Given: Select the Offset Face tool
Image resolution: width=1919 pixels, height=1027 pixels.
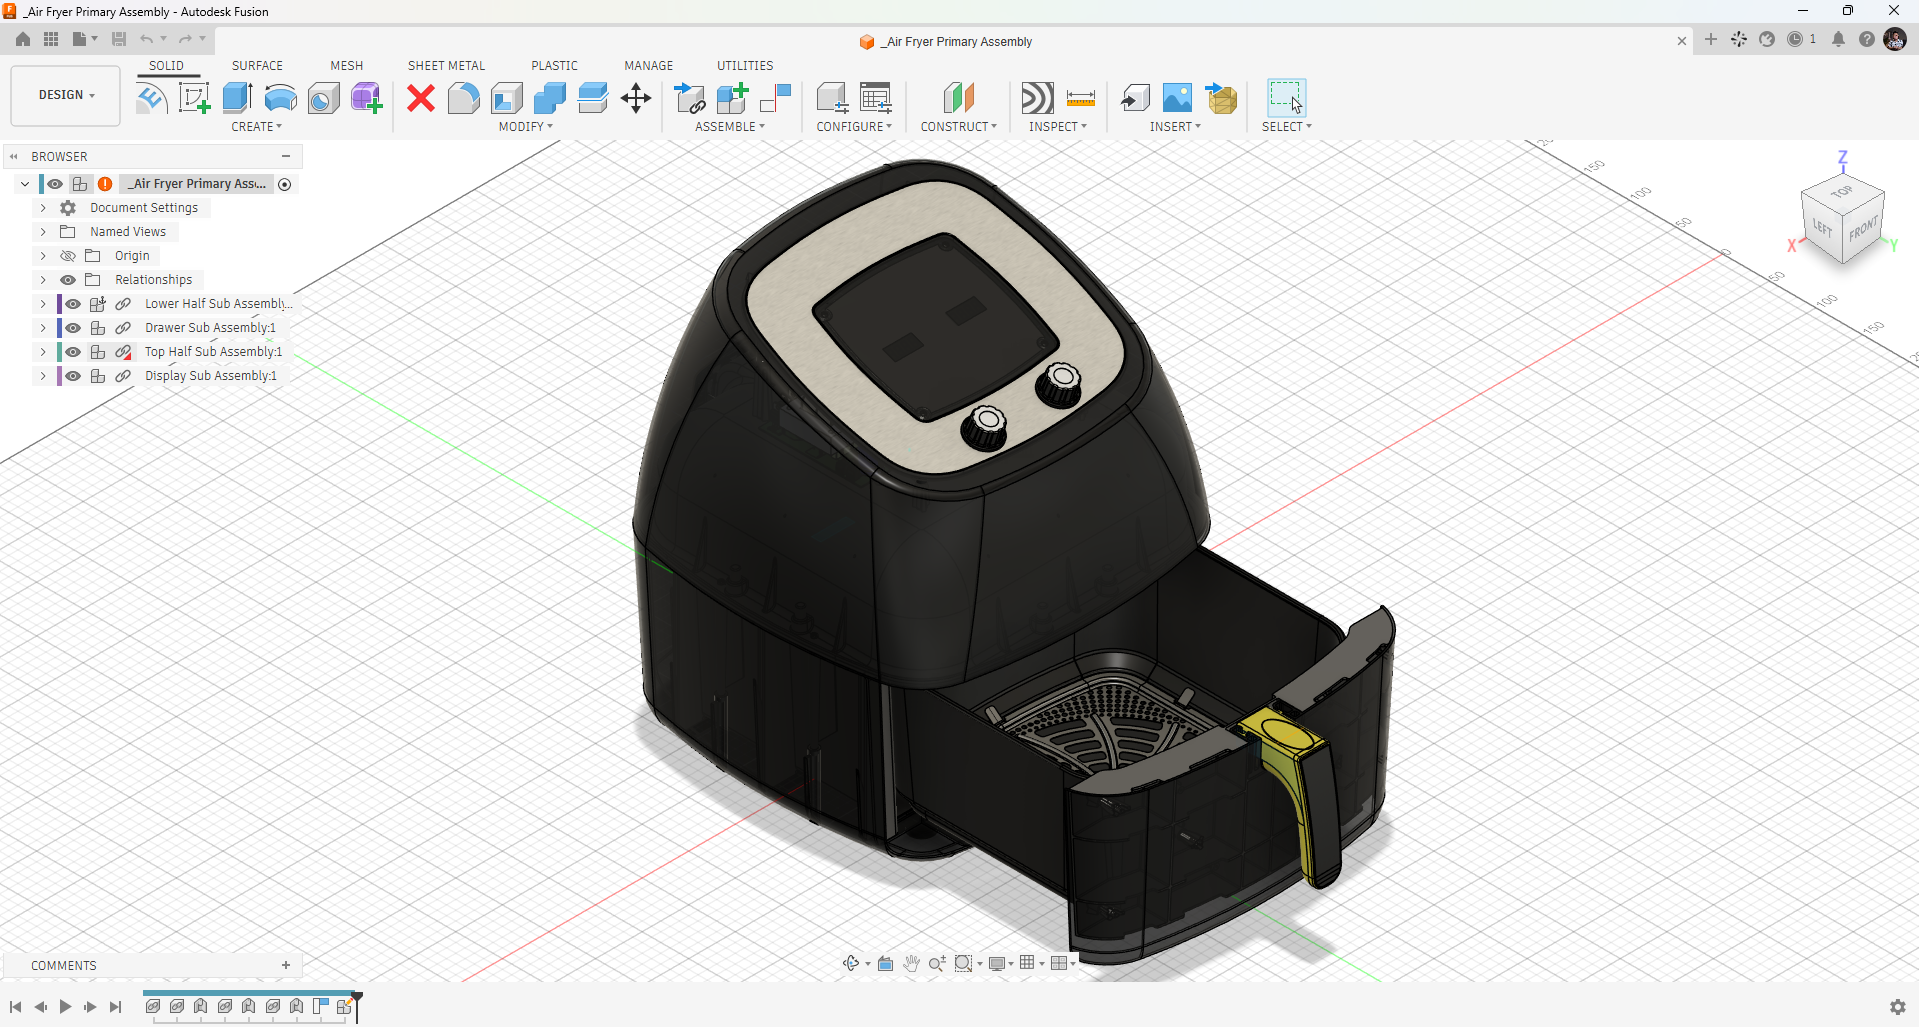Looking at the screenshot, I should tap(592, 98).
